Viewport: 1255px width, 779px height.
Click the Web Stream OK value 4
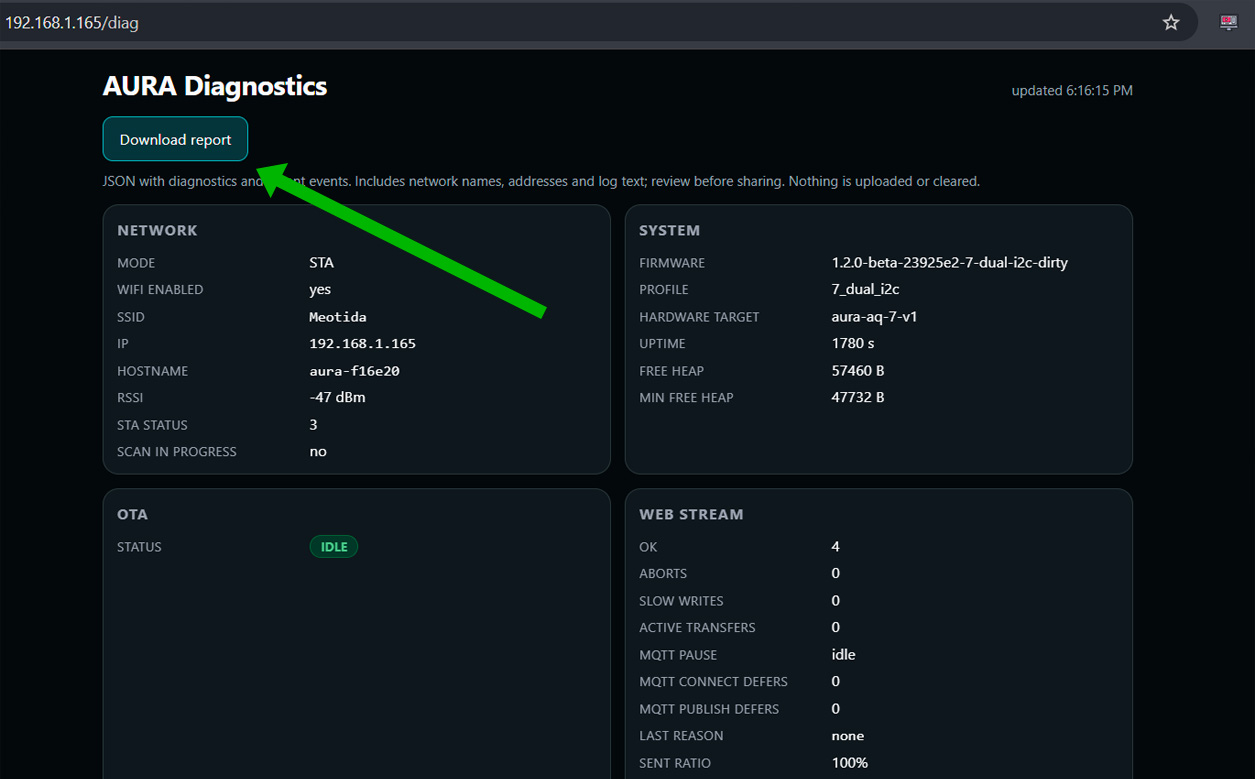click(836, 547)
